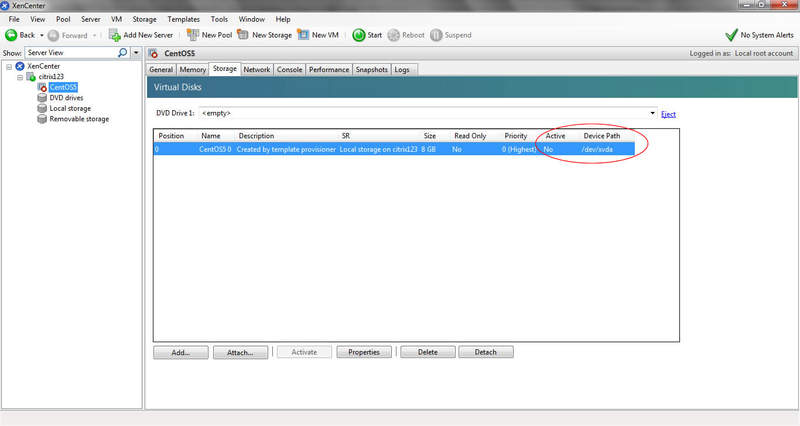
Task: Collapse the citrix123 tree node
Action: tap(20, 78)
